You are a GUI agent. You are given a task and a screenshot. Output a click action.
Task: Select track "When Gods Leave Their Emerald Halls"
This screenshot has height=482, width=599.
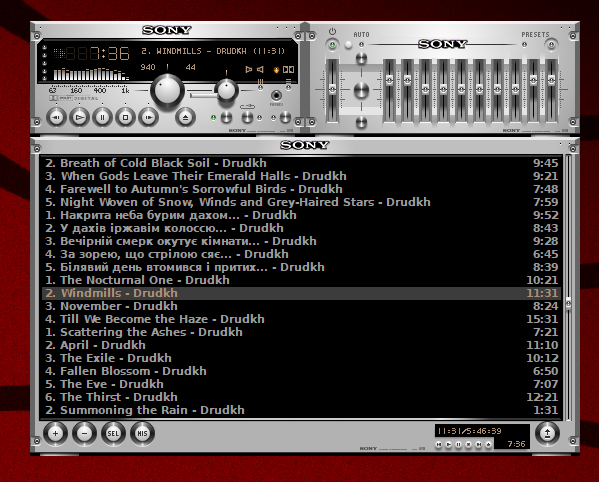(x=301, y=176)
